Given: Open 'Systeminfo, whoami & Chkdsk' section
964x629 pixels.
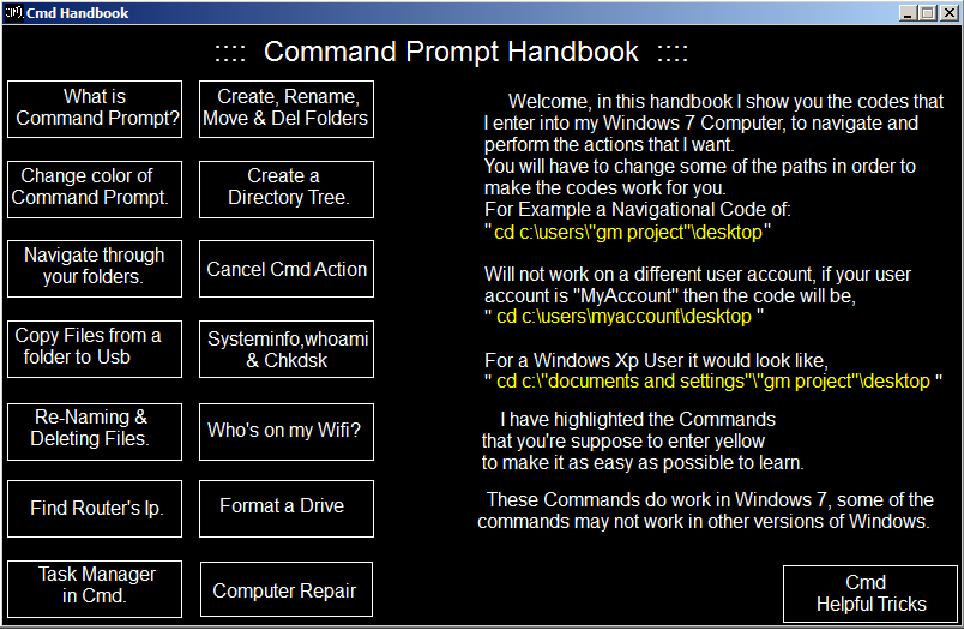Looking at the screenshot, I should pos(286,349).
